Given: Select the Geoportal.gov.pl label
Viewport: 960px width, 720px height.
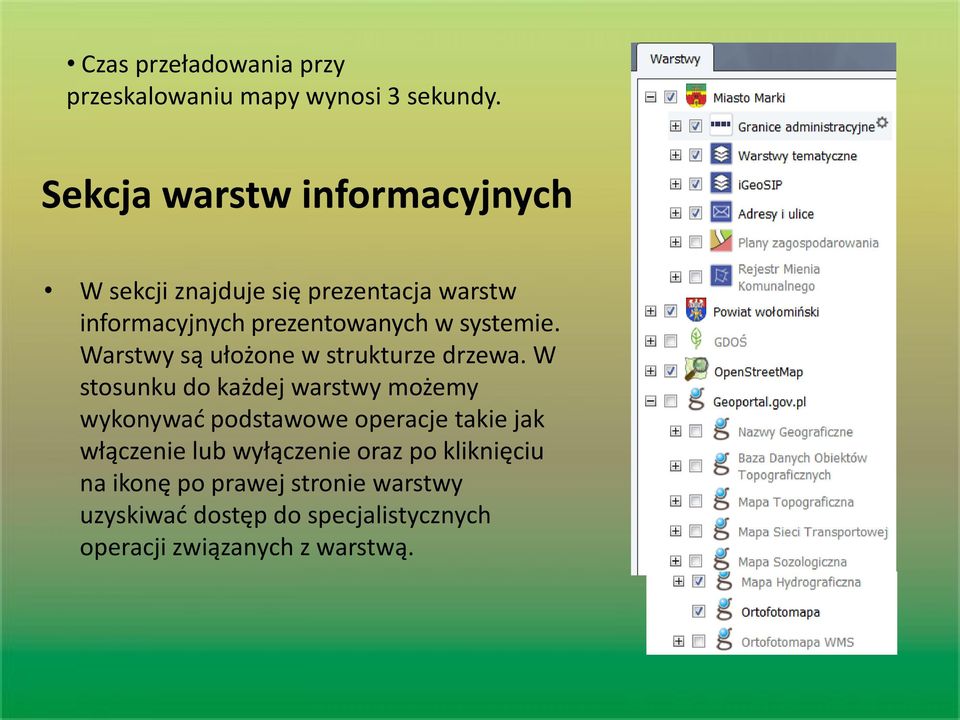Looking at the screenshot, I should pyautogui.click(x=759, y=402).
